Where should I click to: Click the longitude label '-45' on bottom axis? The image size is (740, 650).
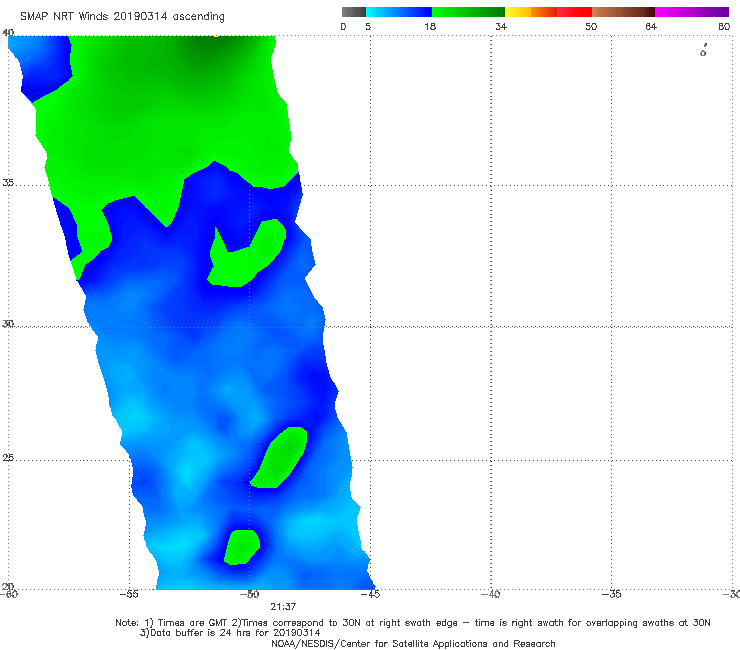370,594
